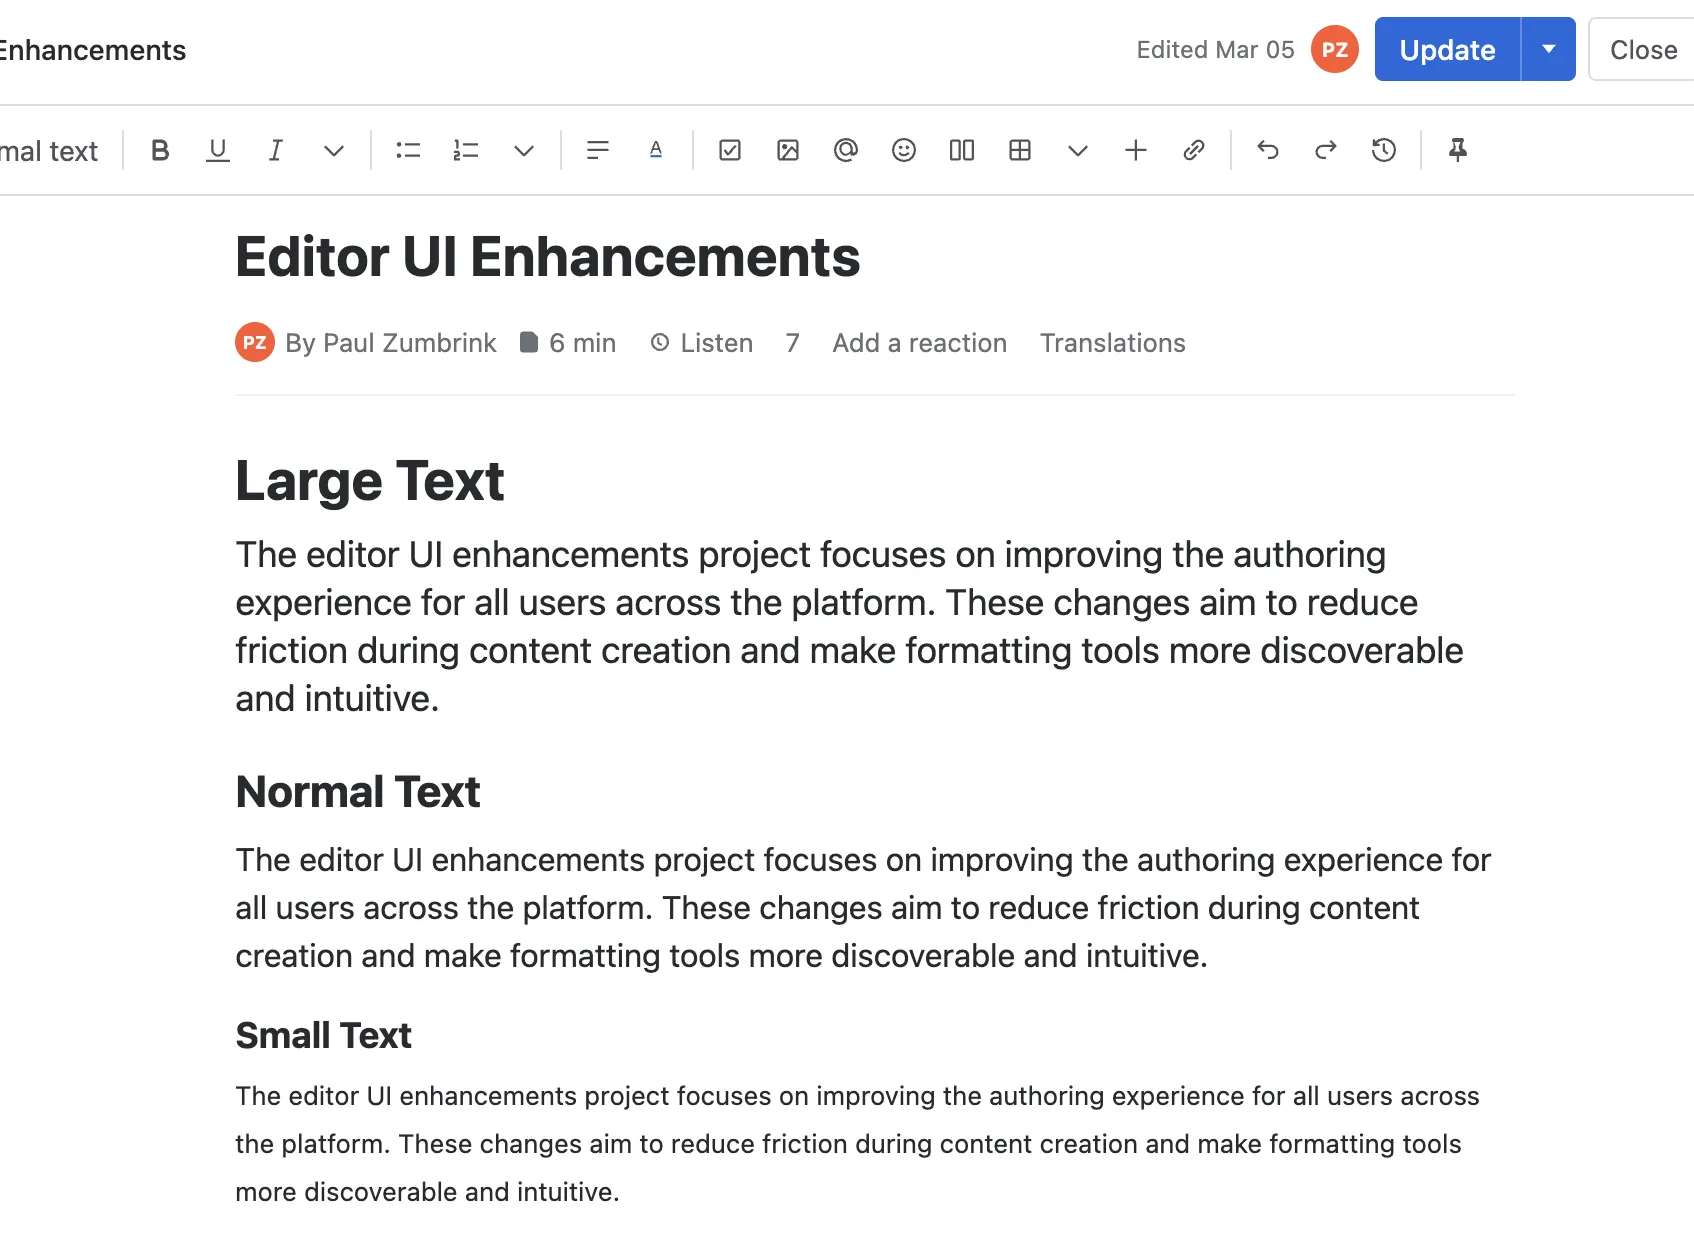
Task: Click the reaction count 7
Action: pyautogui.click(x=793, y=343)
